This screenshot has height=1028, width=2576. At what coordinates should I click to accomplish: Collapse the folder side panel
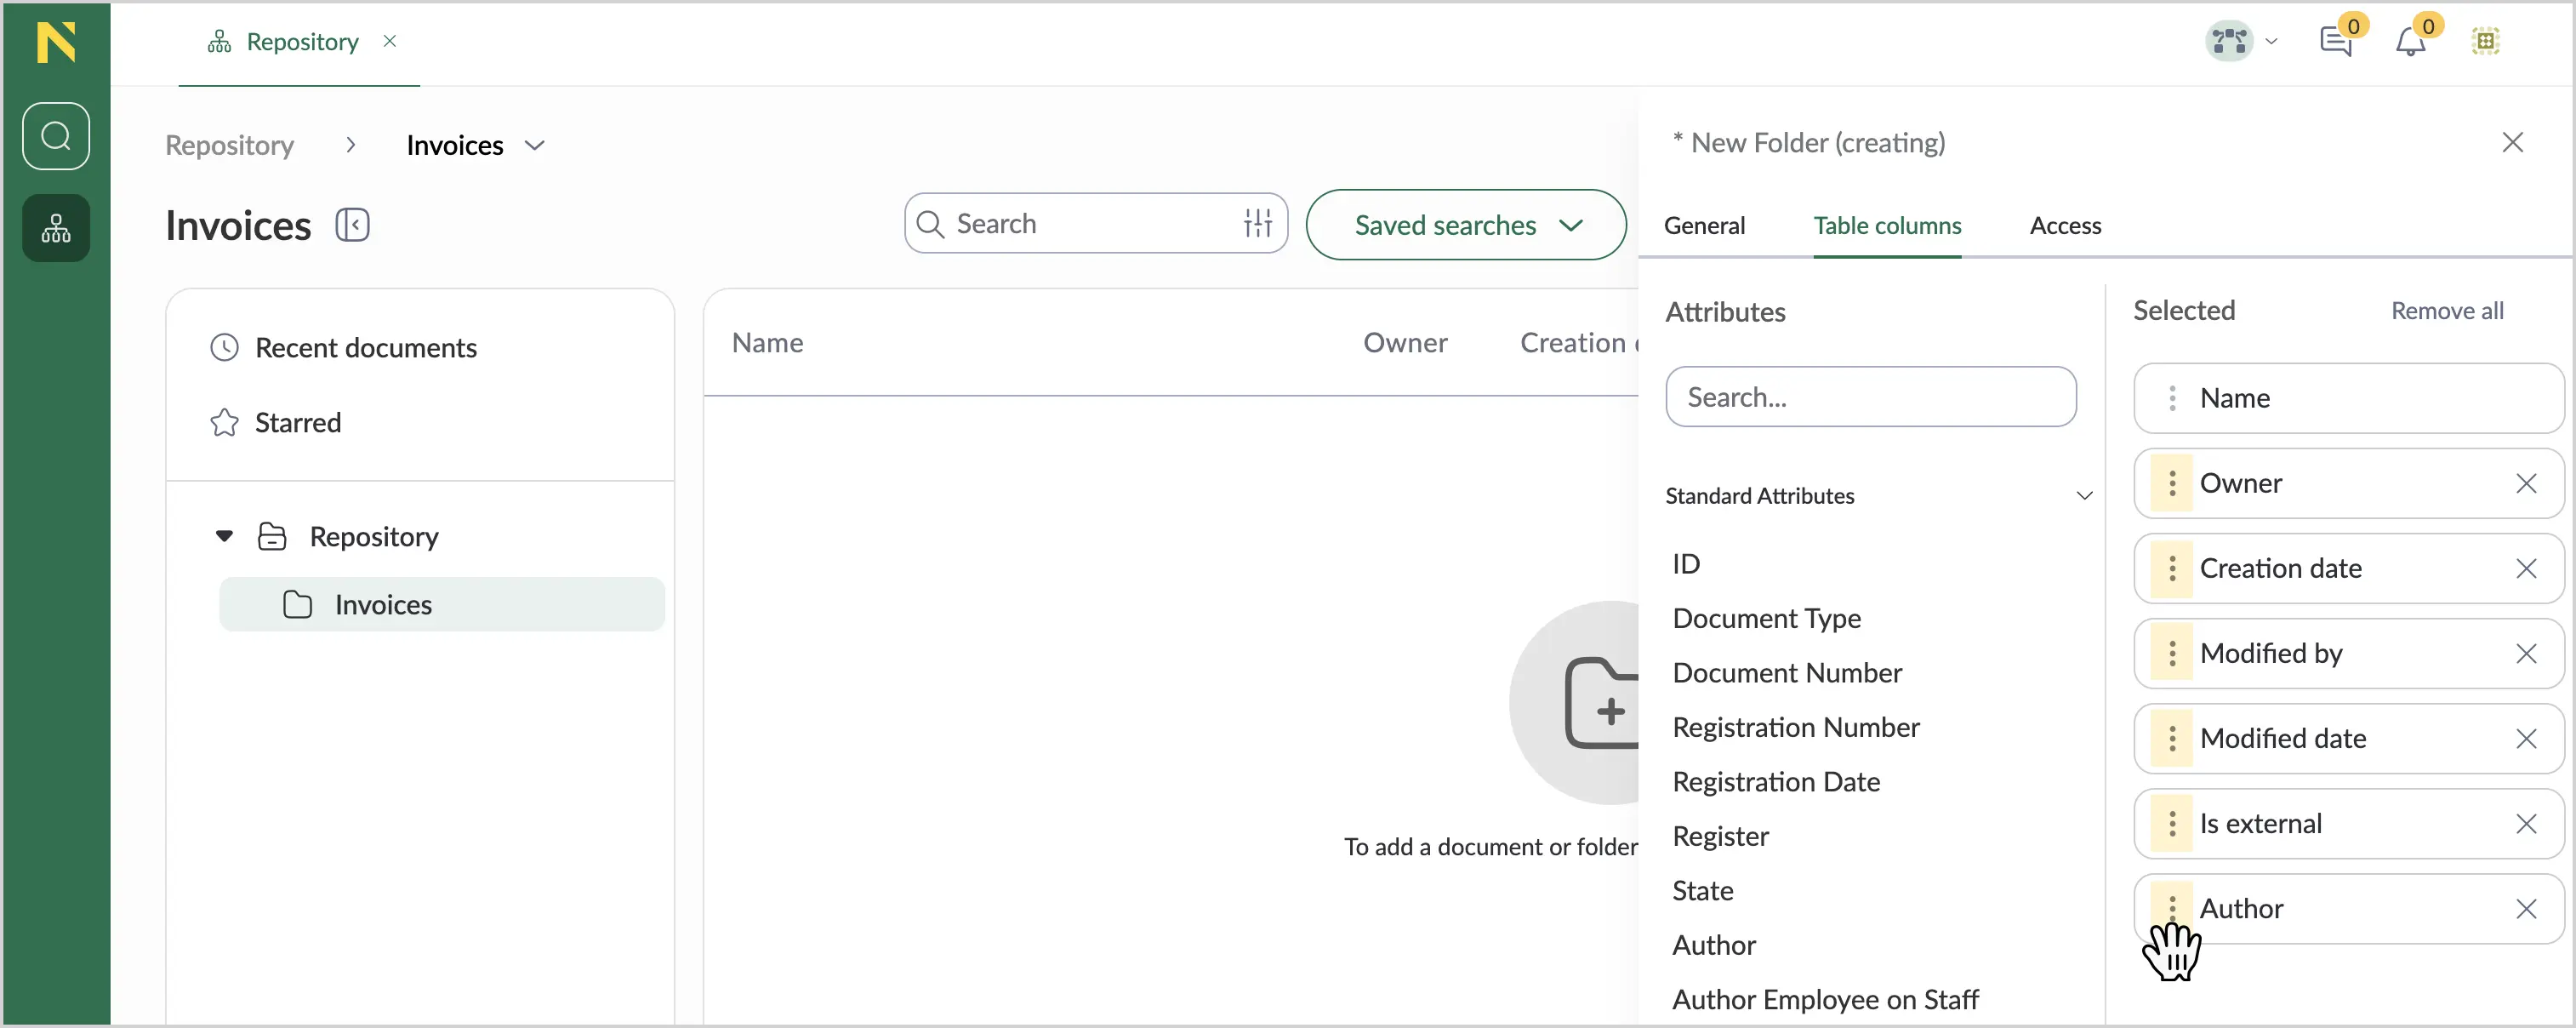pyautogui.click(x=353, y=225)
